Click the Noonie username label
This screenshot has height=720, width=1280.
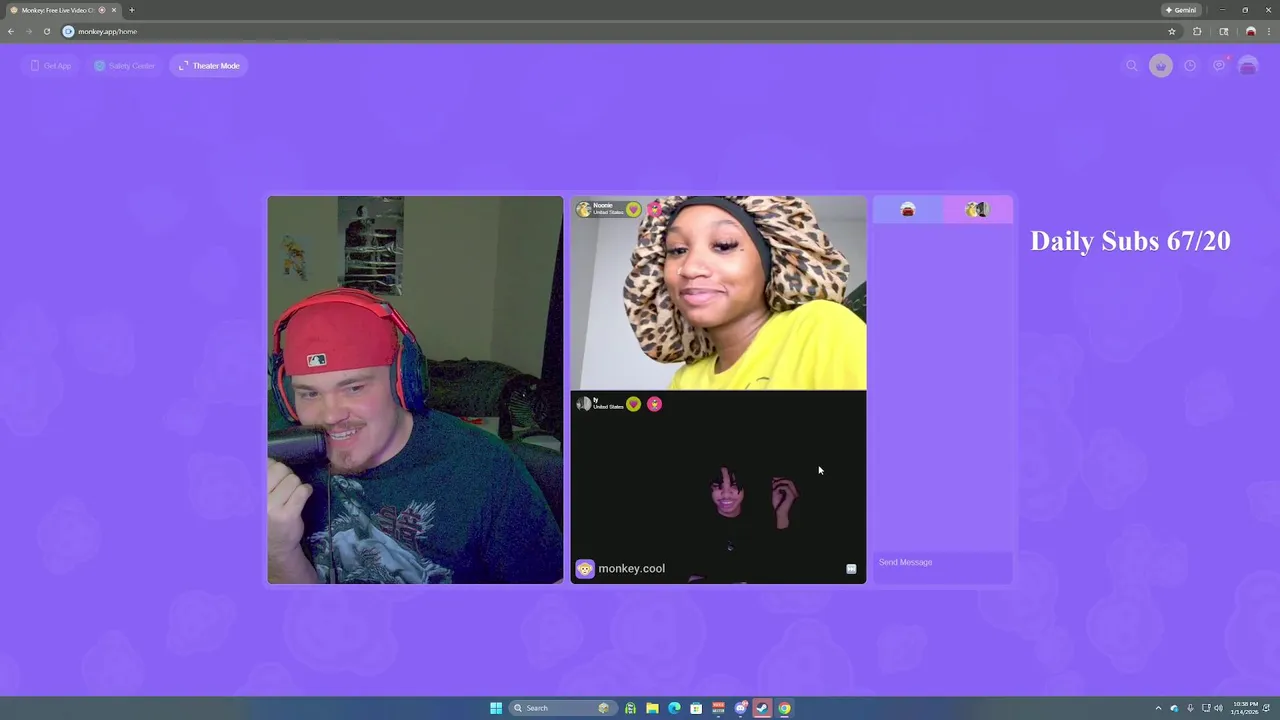click(603, 206)
